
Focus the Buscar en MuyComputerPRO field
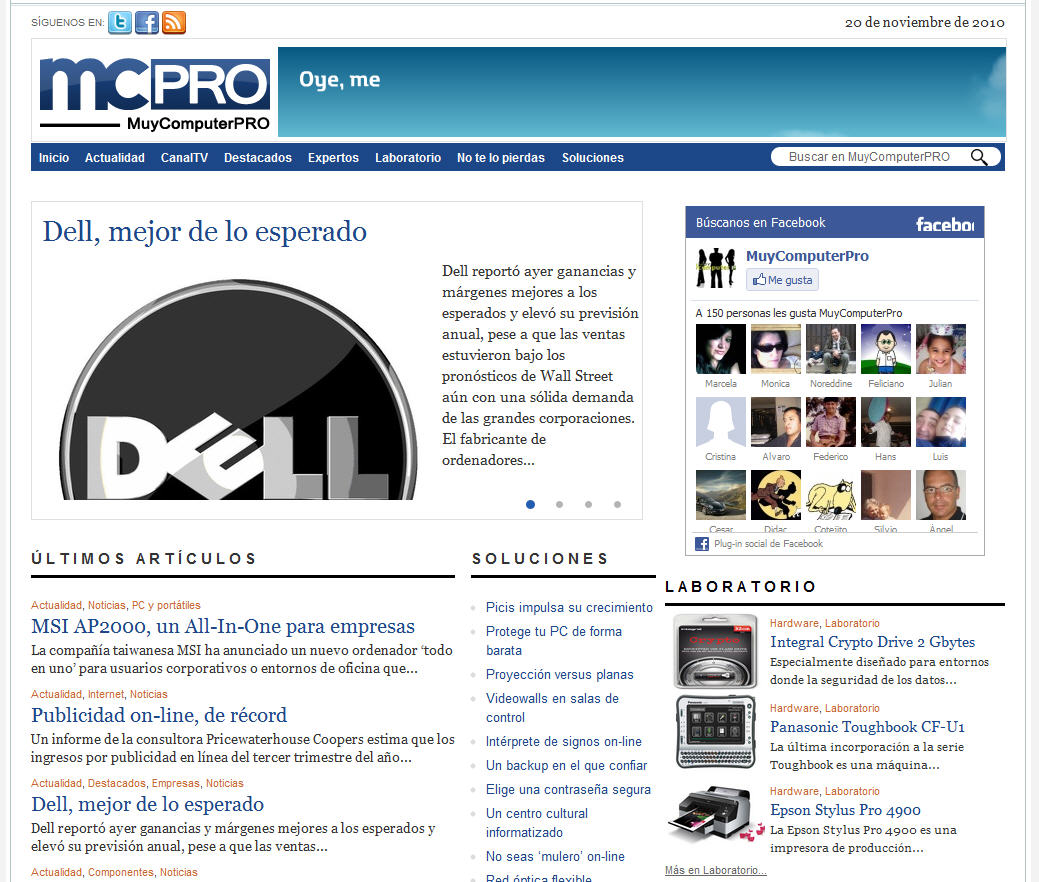pyautogui.click(x=869, y=157)
